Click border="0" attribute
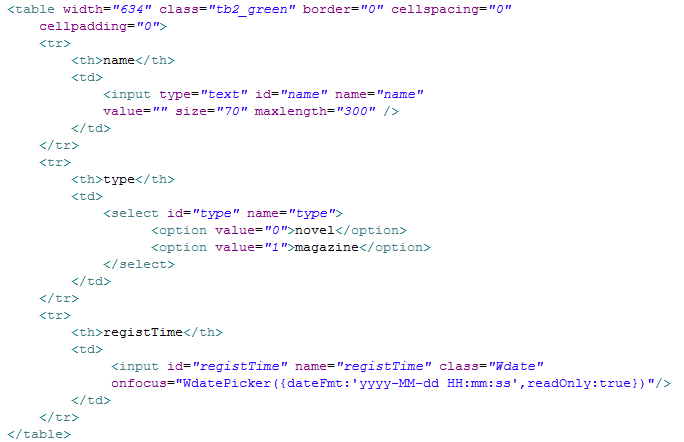The height and width of the screenshot is (442, 684). [x=343, y=10]
